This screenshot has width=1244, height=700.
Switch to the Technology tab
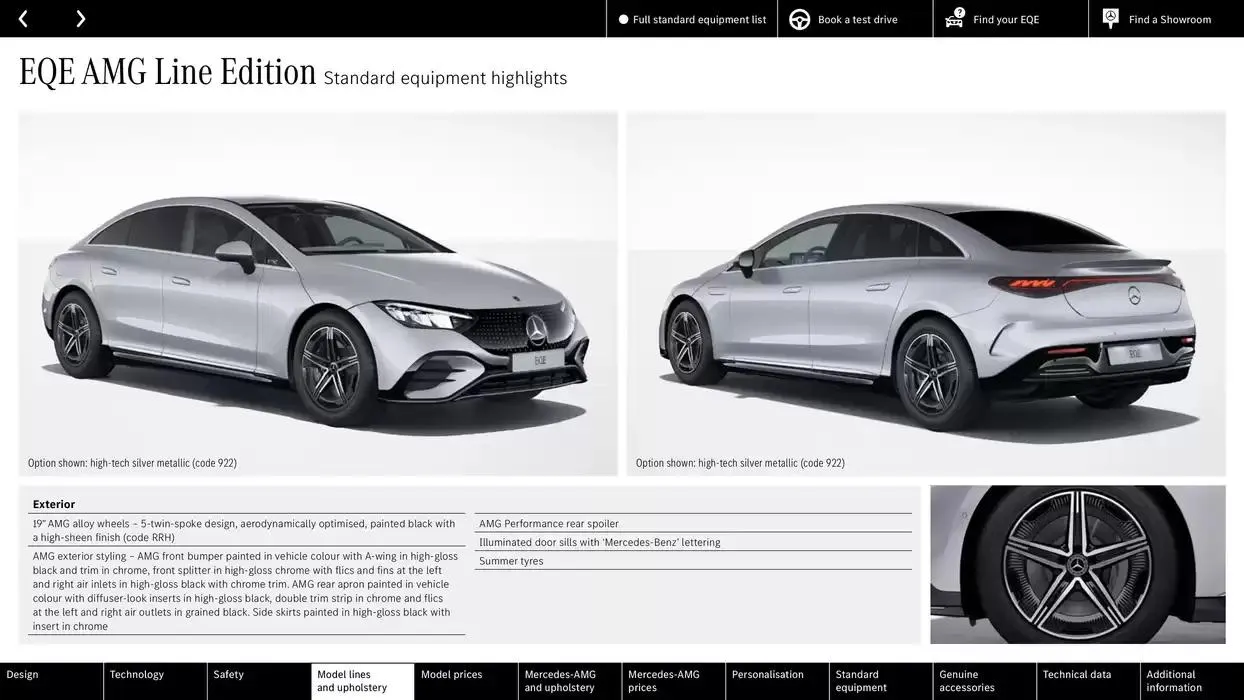click(x=155, y=681)
